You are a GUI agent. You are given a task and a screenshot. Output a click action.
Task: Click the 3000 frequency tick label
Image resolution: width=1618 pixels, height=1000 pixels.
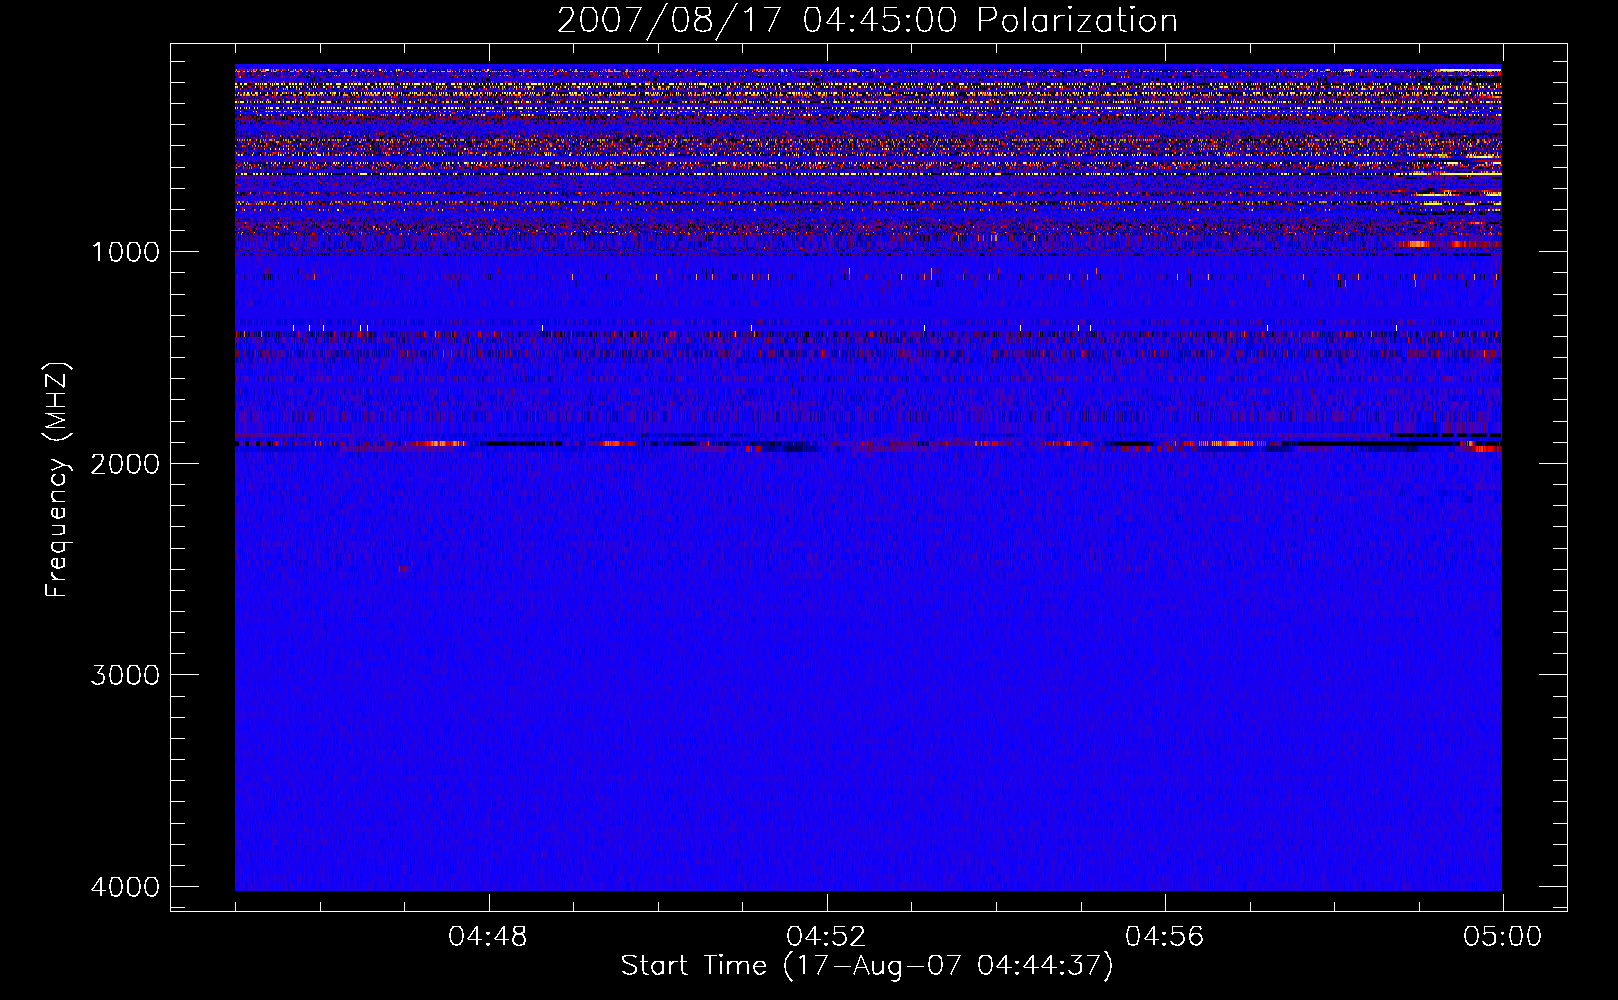tap(125, 675)
